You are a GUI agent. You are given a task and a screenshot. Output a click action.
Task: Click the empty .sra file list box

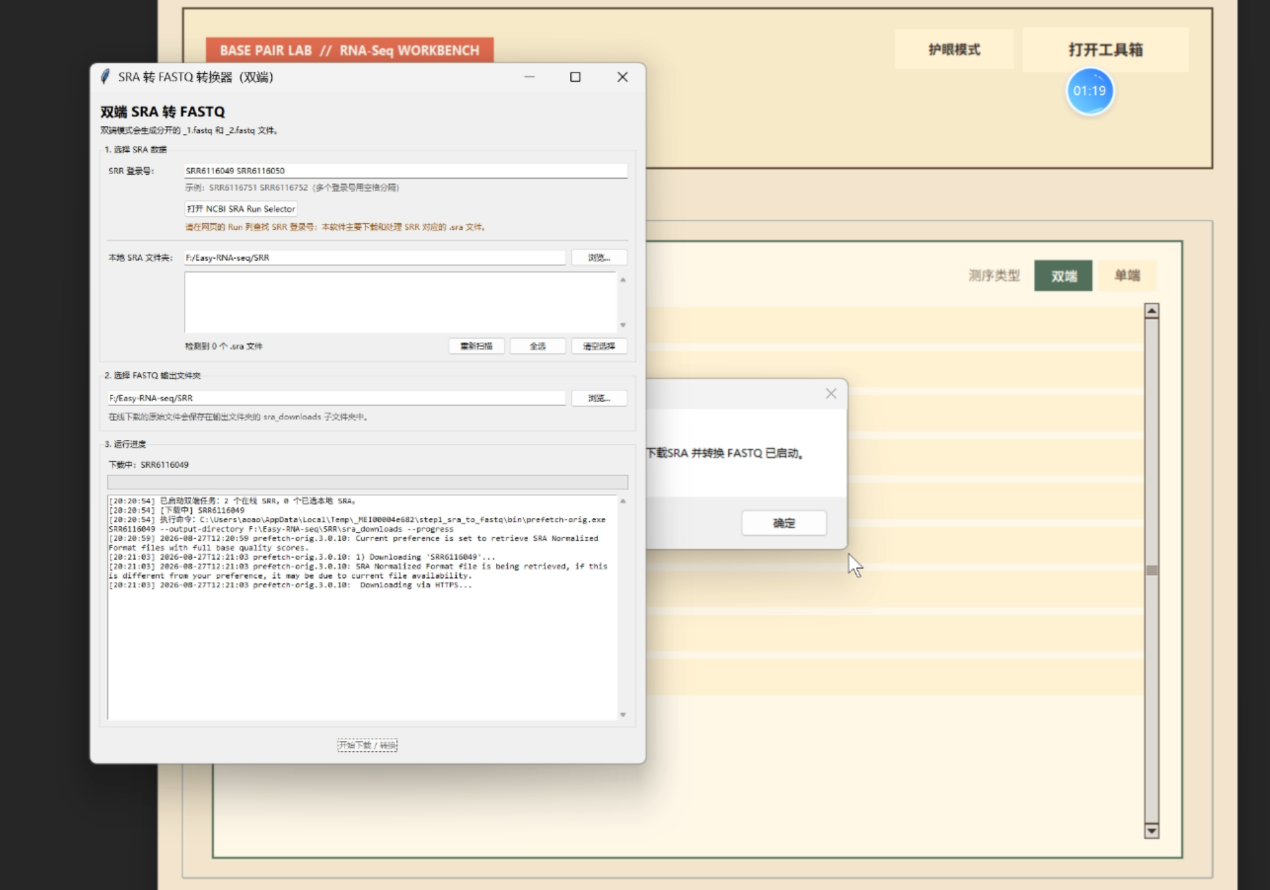click(x=400, y=301)
